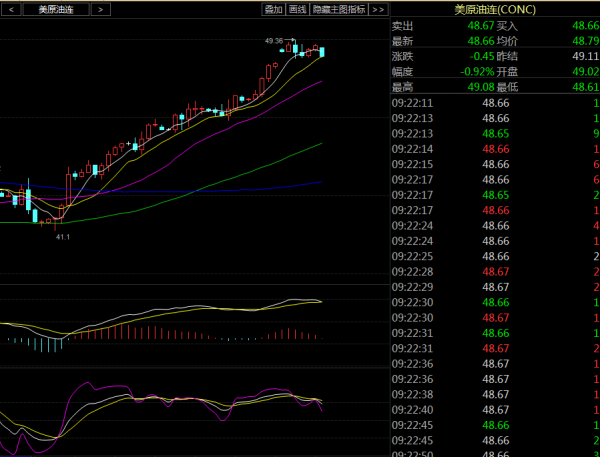Open the 叠加 overlay option
The width and height of the screenshot is (600, 457).
pyautogui.click(x=272, y=9)
